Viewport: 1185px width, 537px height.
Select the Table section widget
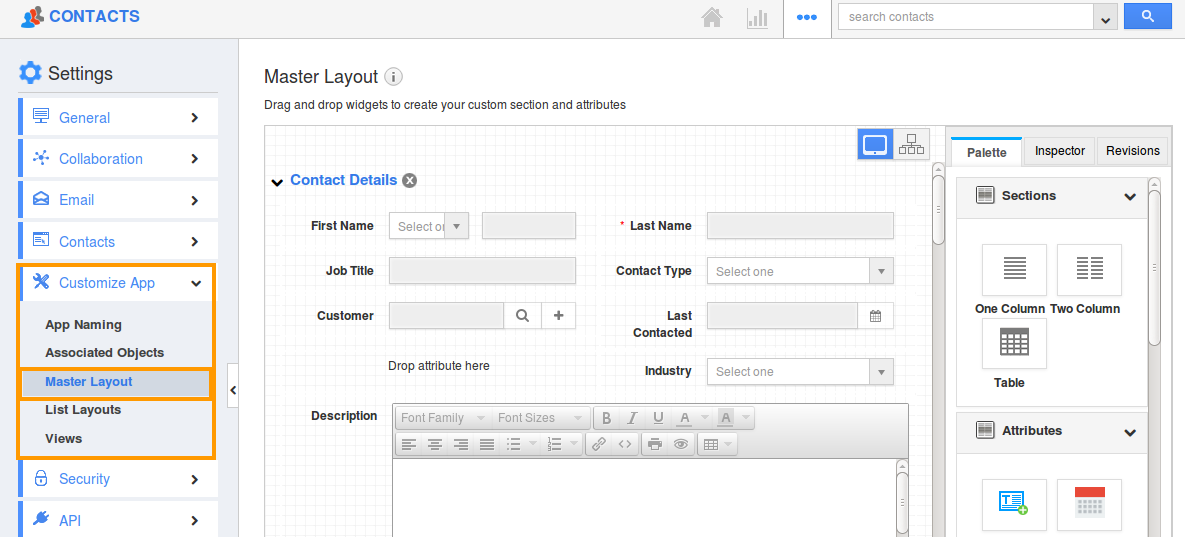click(x=1014, y=344)
